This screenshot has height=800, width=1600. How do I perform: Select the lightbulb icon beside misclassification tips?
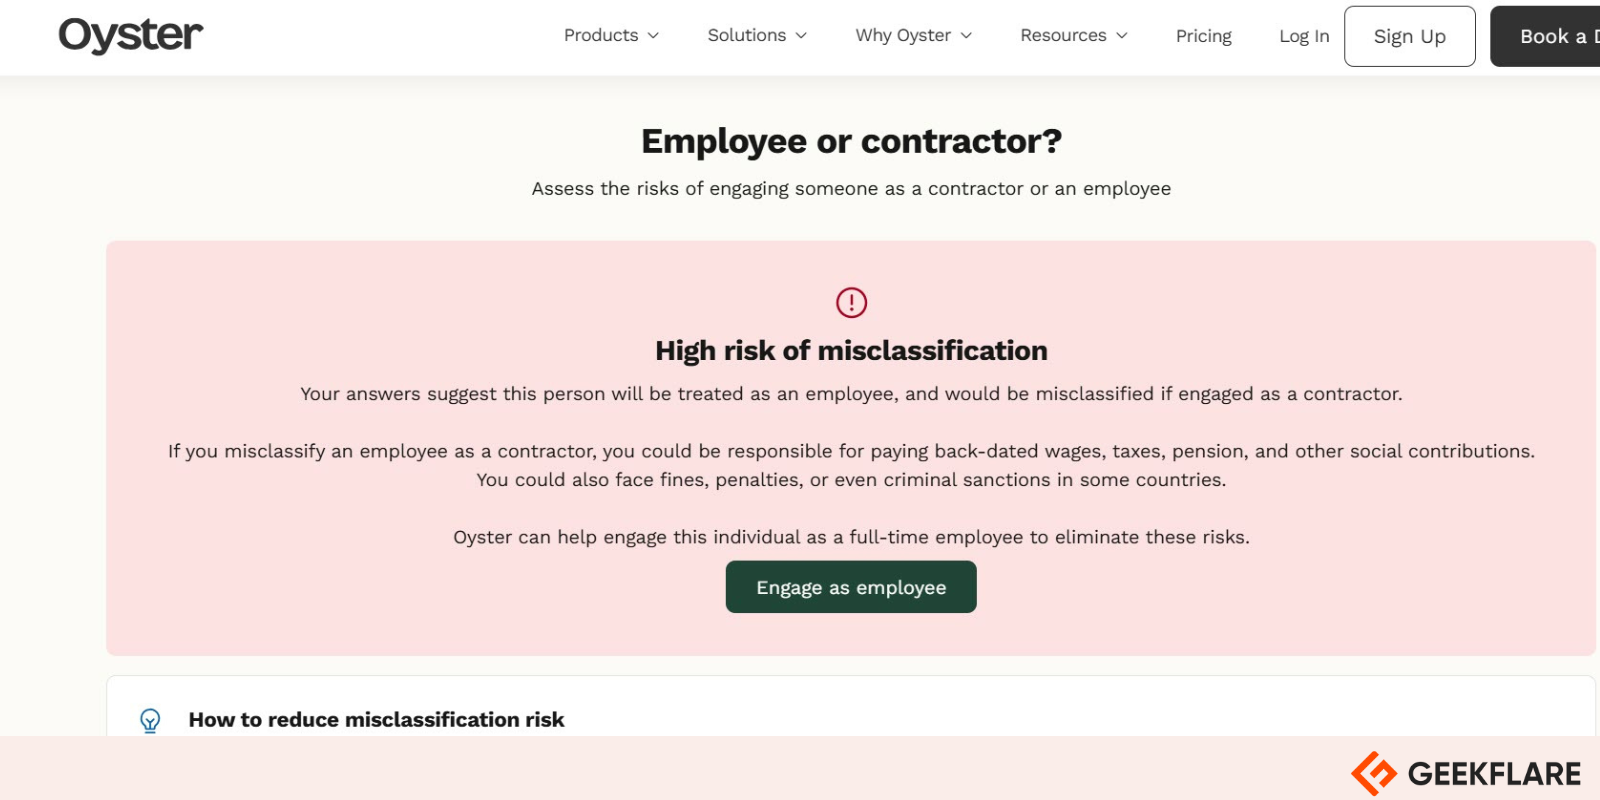150,719
